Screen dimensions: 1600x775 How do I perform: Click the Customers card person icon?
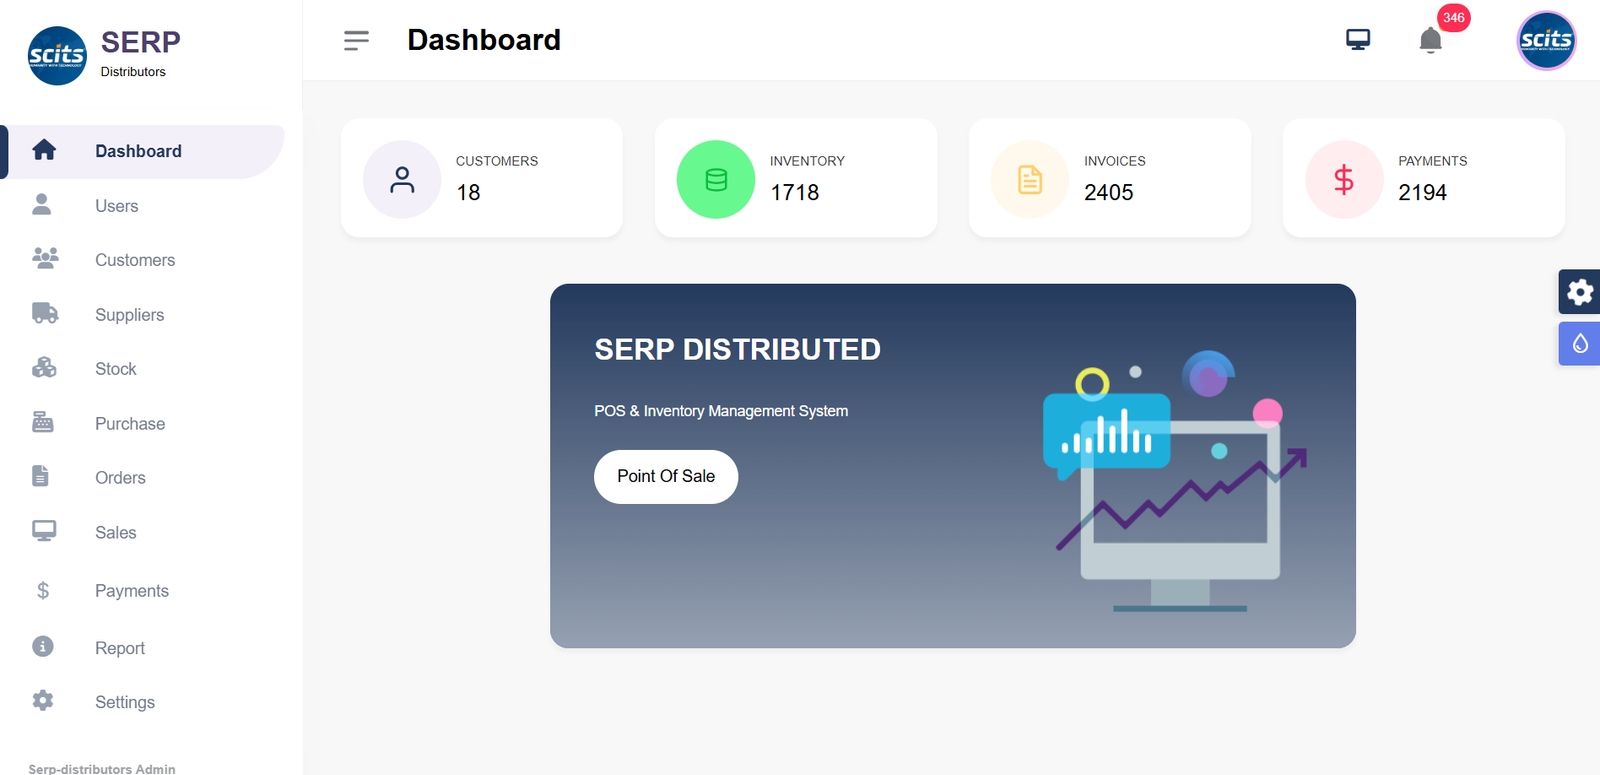tap(402, 180)
